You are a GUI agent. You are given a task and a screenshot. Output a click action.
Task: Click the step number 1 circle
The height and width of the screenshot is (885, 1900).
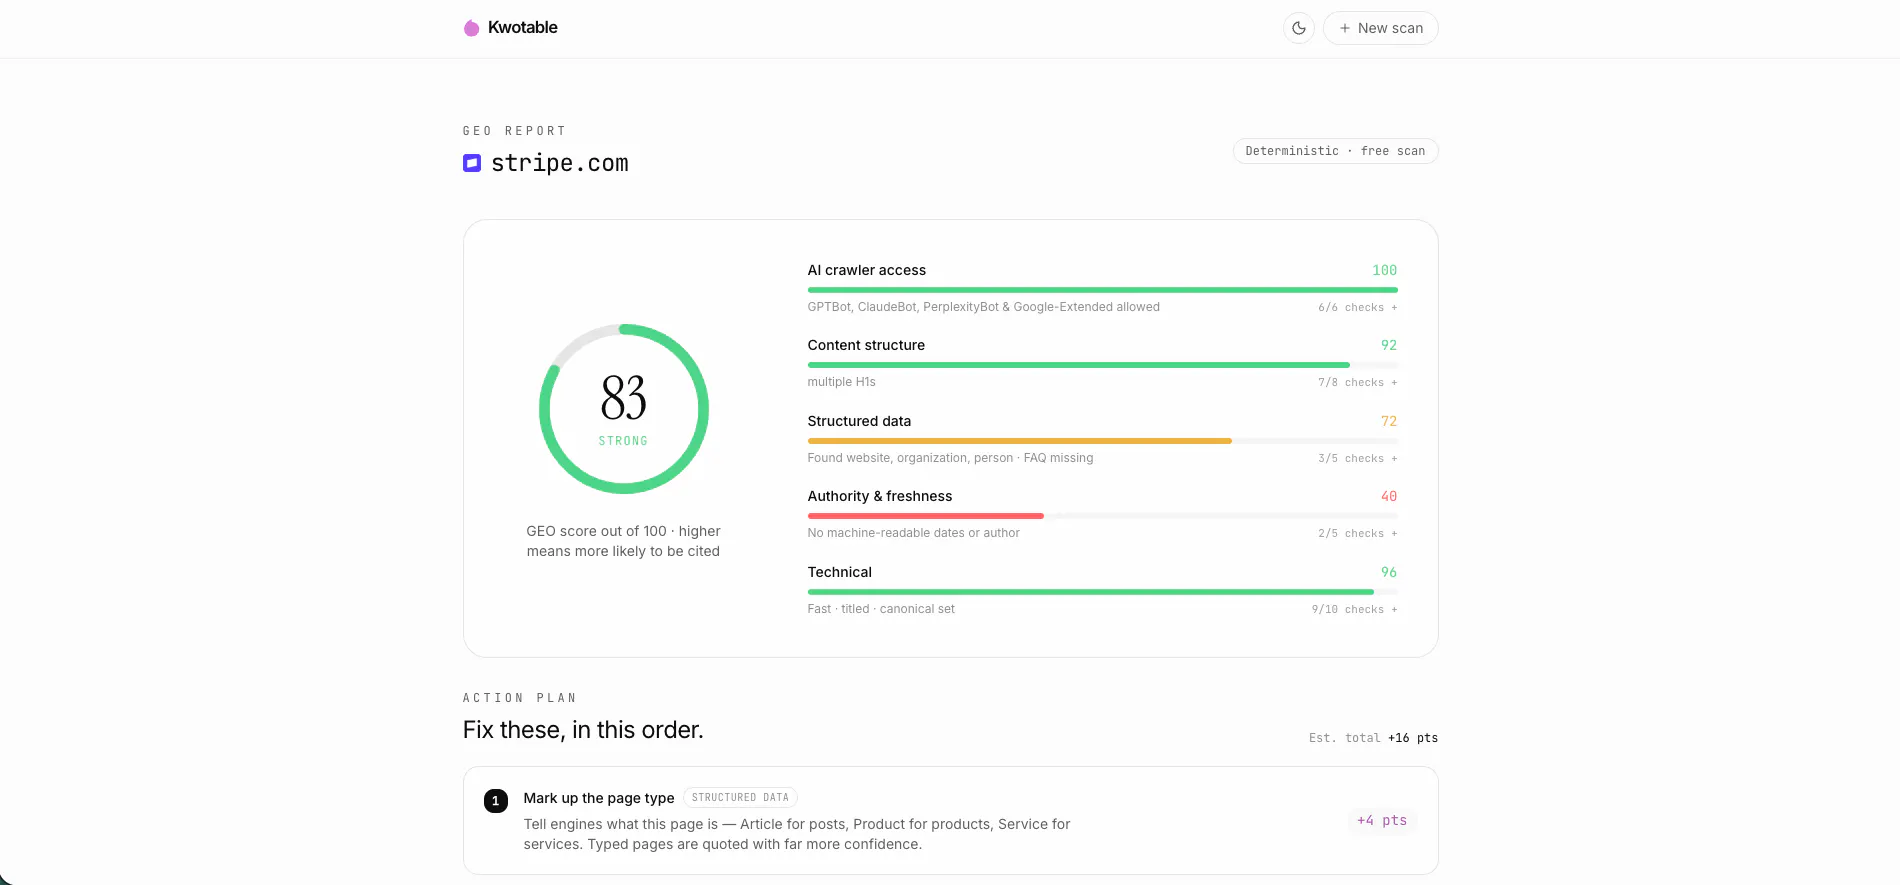pos(496,801)
